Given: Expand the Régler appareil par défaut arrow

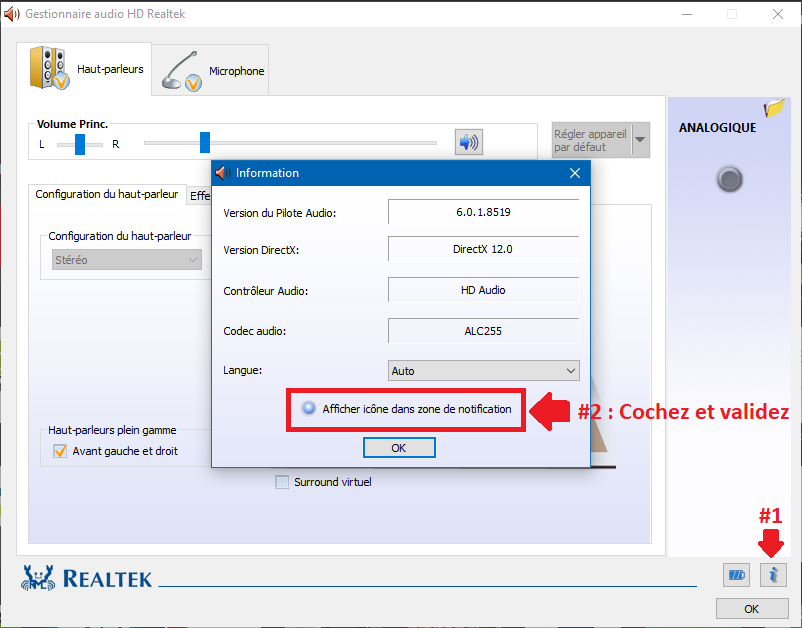Looking at the screenshot, I should tap(640, 140).
